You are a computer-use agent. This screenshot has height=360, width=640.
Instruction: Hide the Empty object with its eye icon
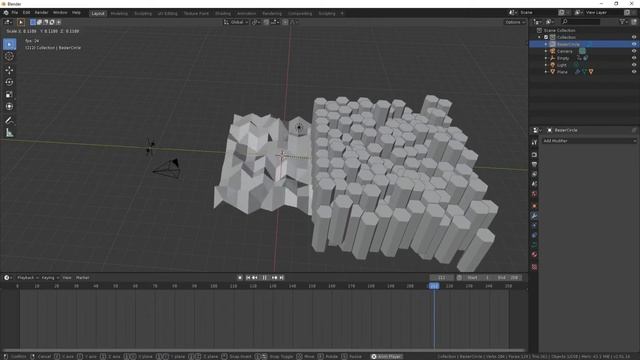[x=634, y=58]
